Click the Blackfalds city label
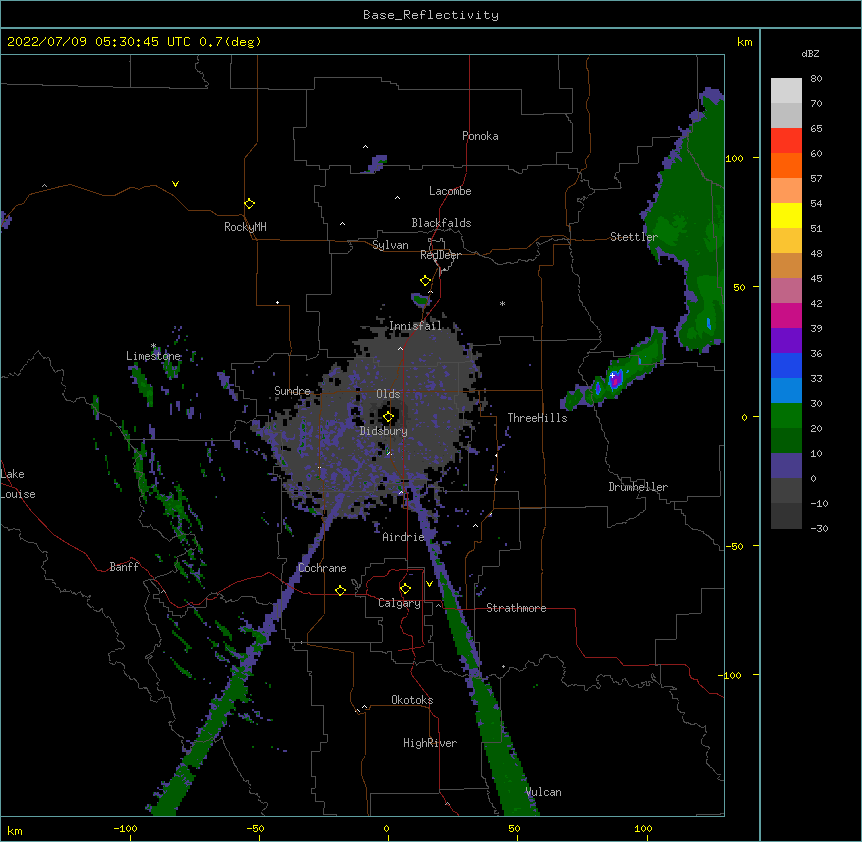 click(x=441, y=223)
